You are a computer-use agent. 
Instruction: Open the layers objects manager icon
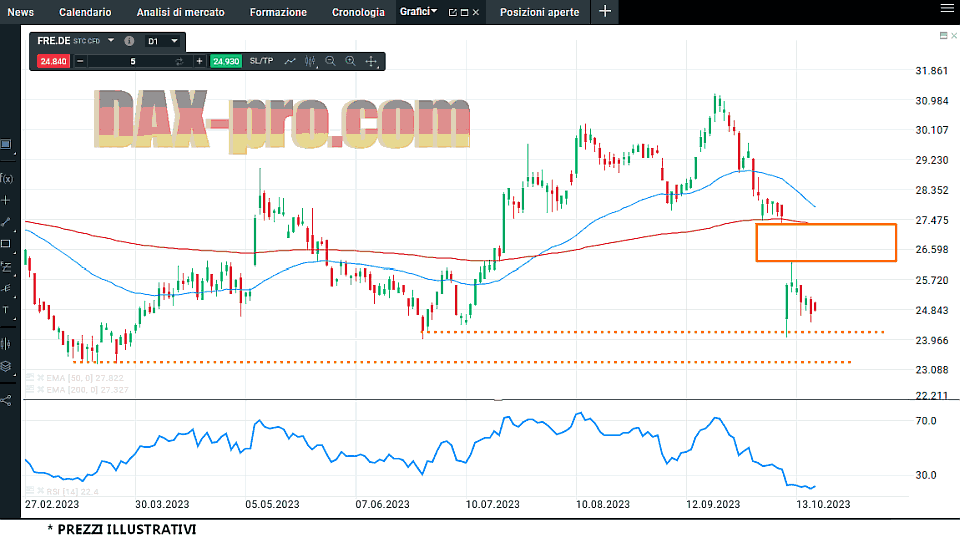point(6,366)
